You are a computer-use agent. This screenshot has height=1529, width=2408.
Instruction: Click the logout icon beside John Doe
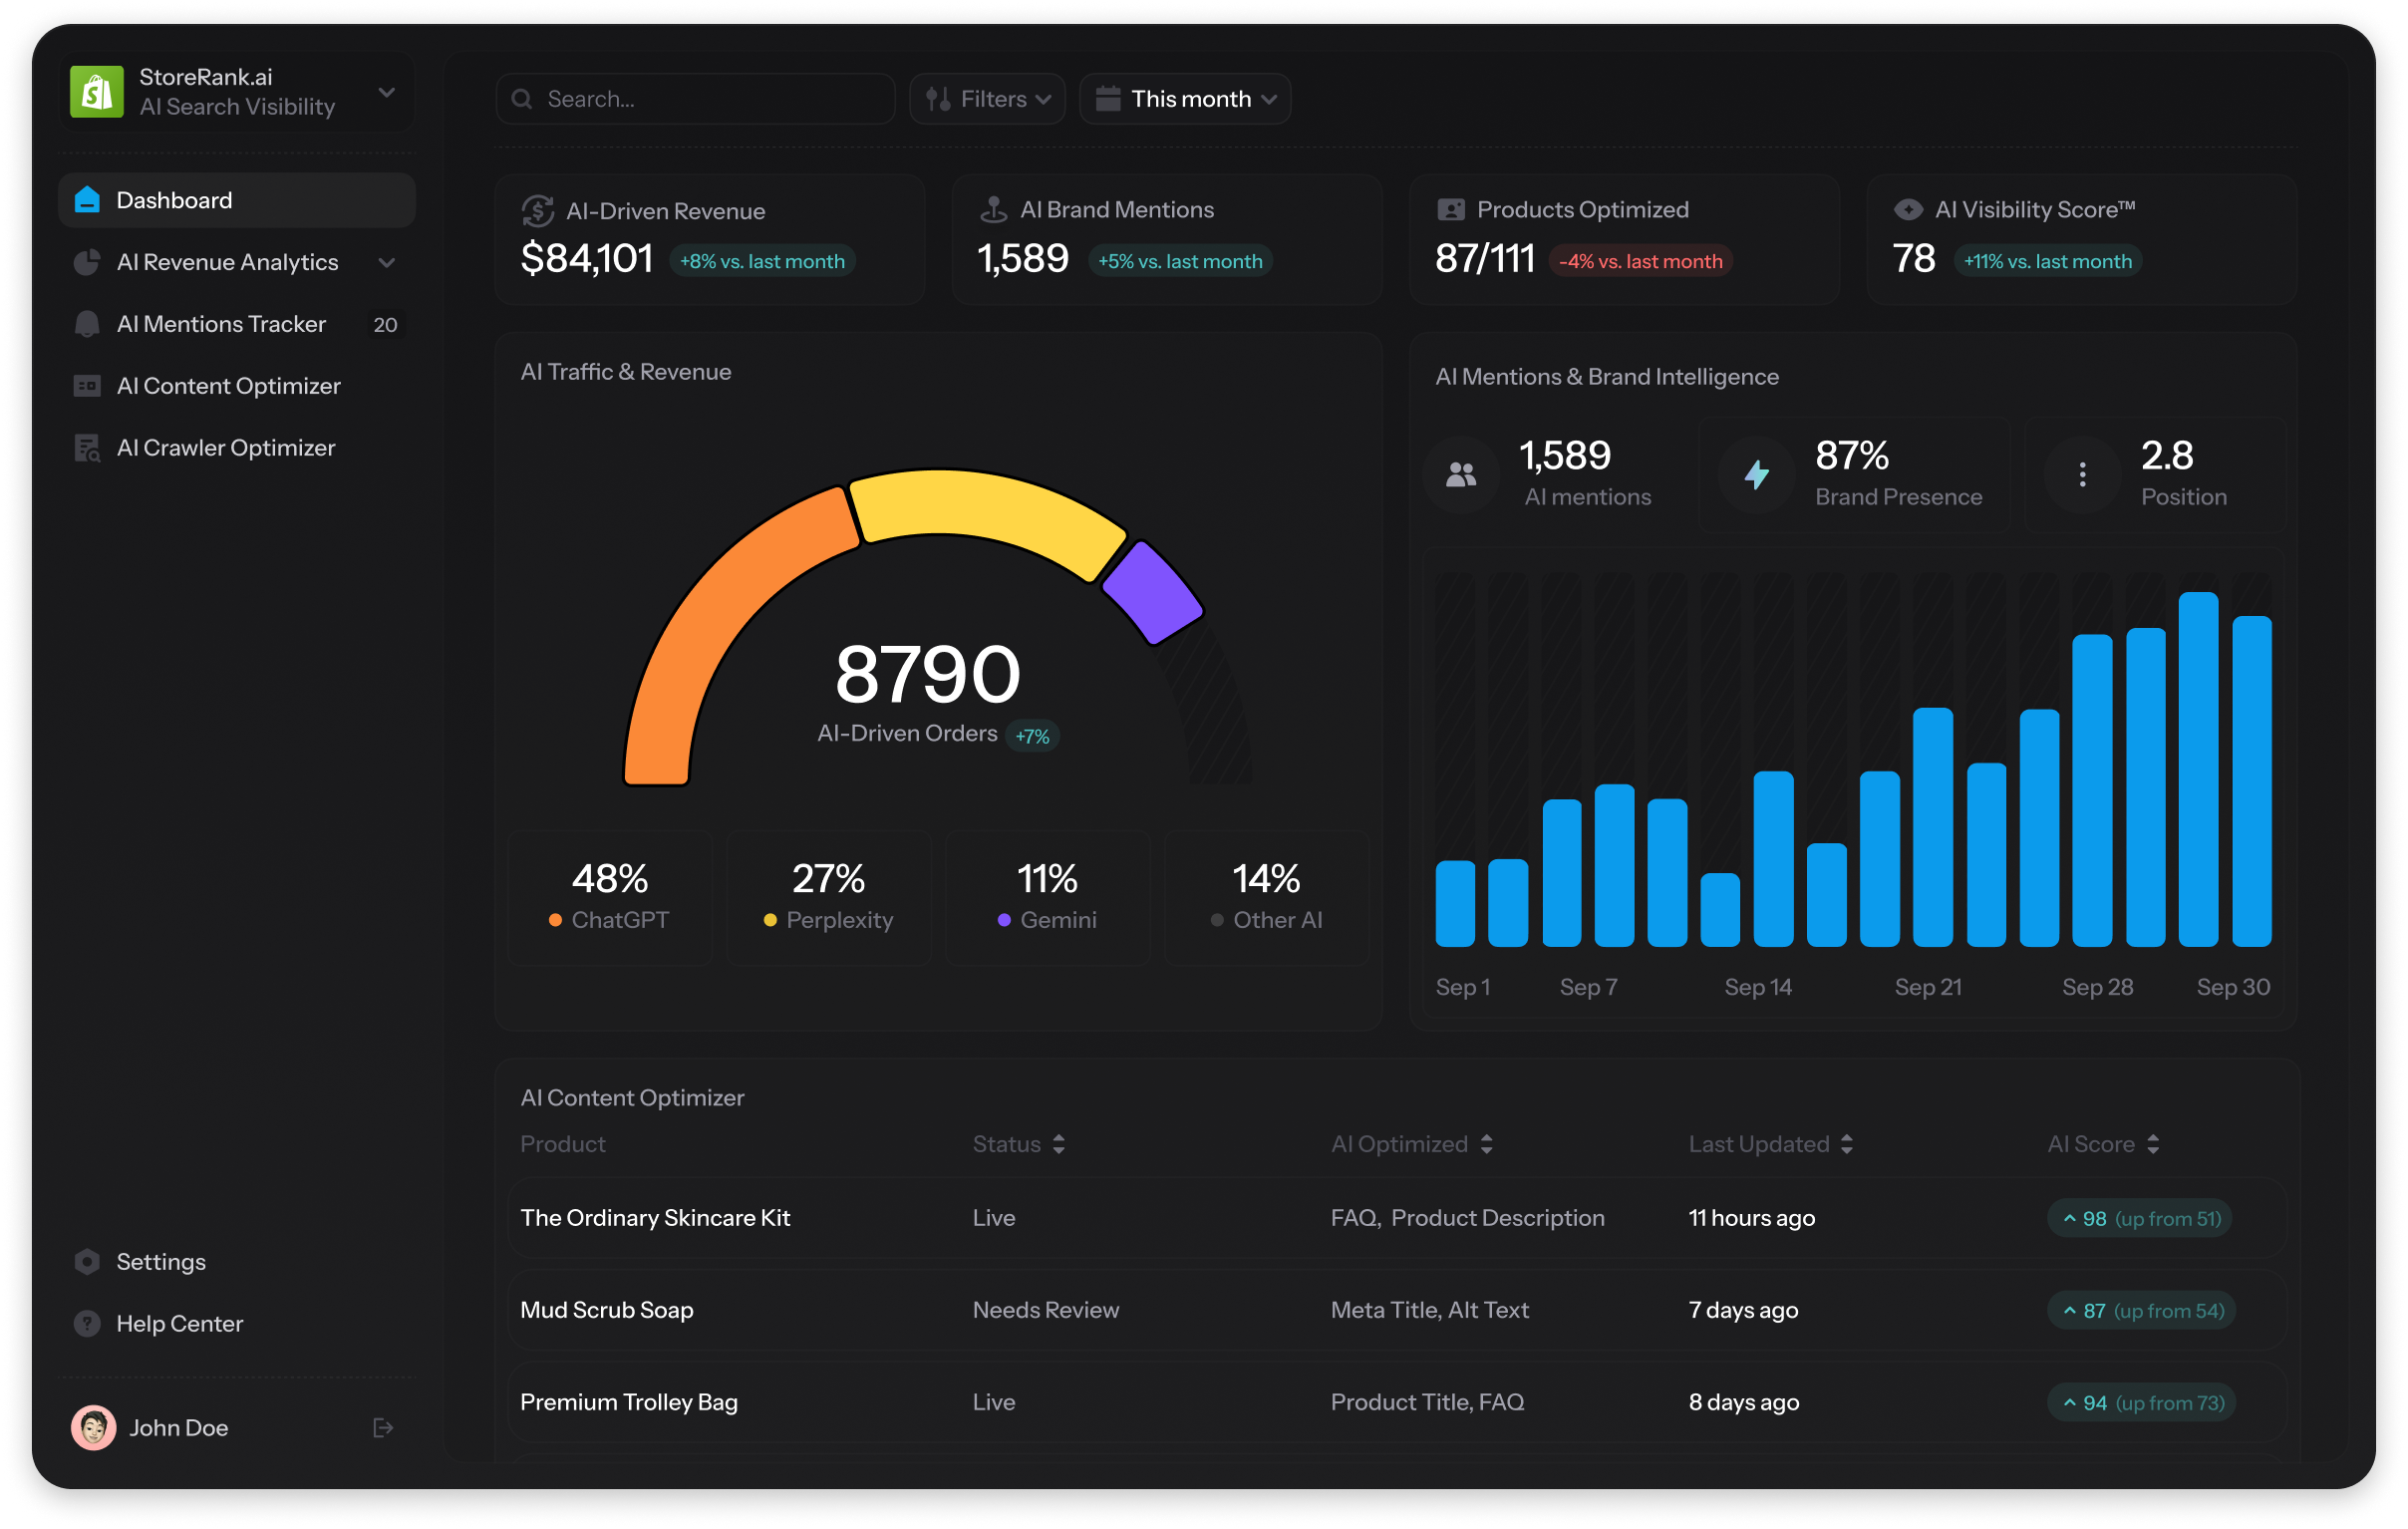click(x=383, y=1428)
